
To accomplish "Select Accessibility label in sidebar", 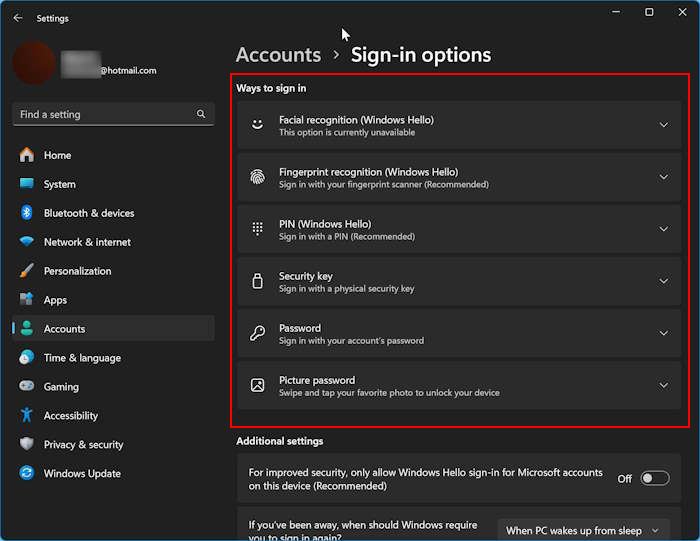I will pos(71,416).
